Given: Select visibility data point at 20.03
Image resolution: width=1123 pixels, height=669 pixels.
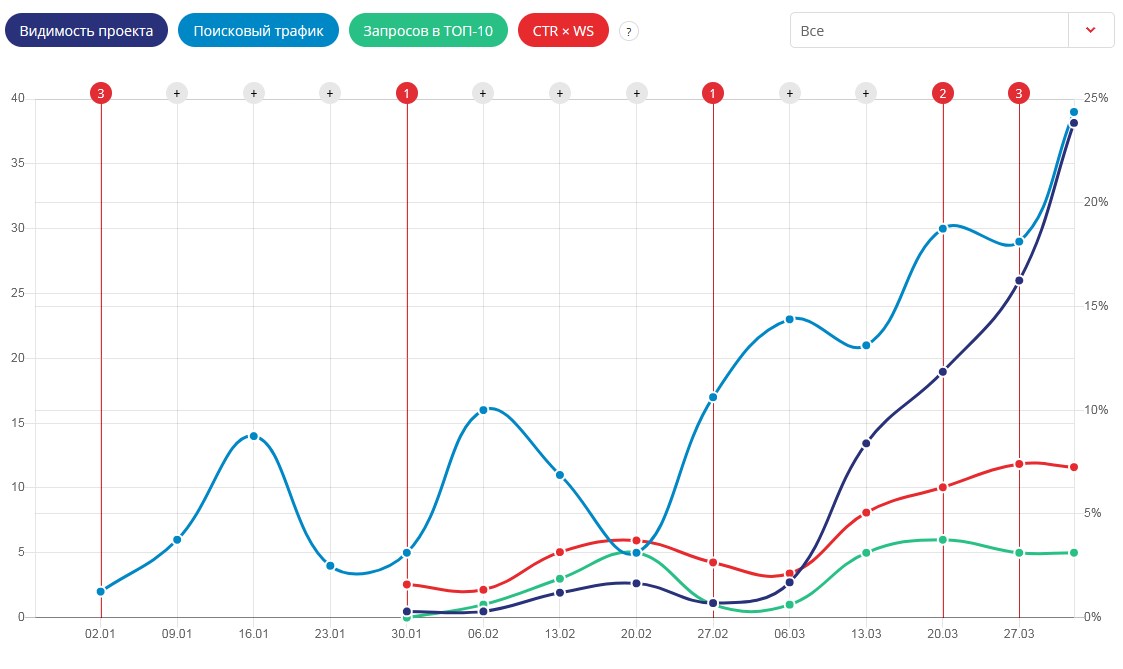Looking at the screenshot, I should 943,372.
